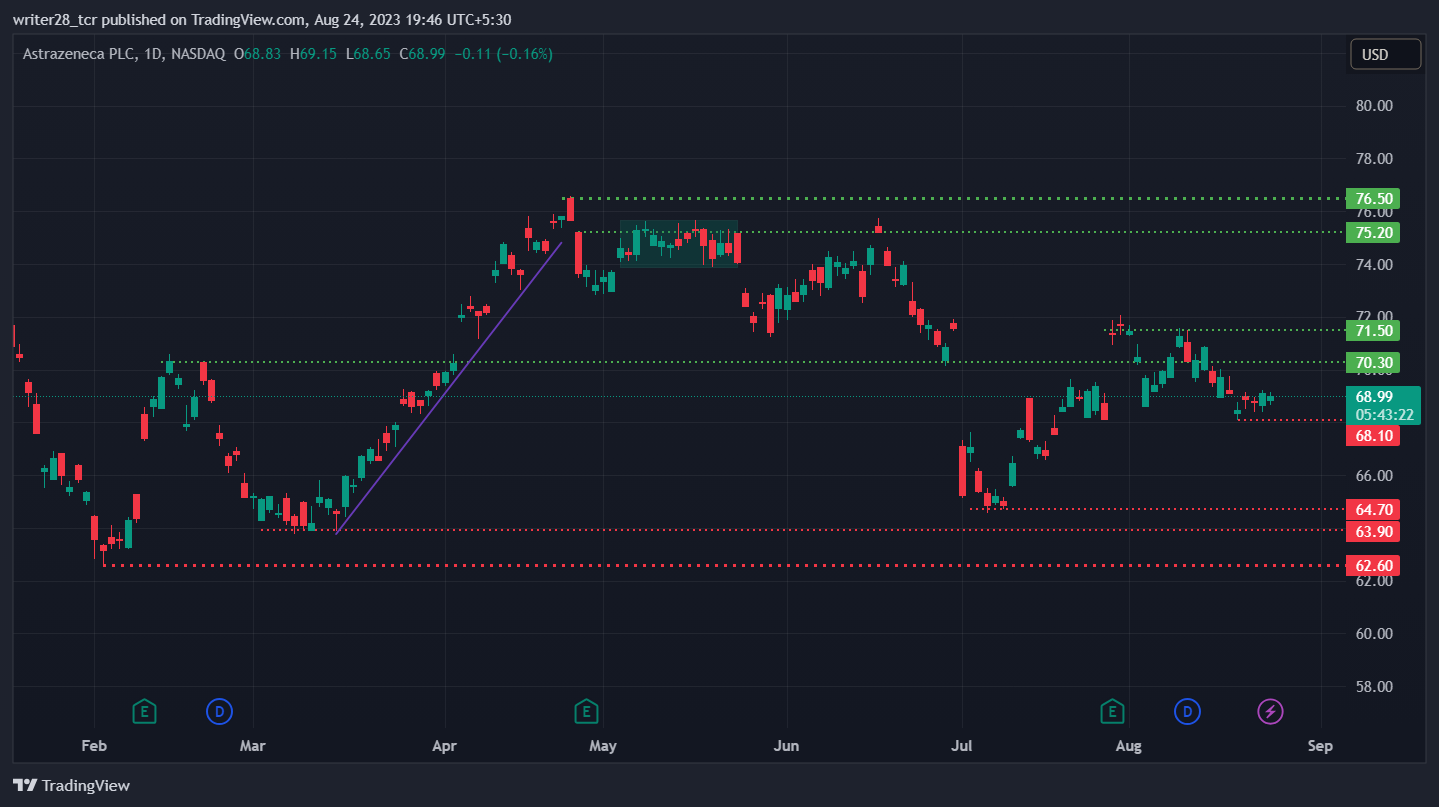Select the 64.70 red price label

1372,509
